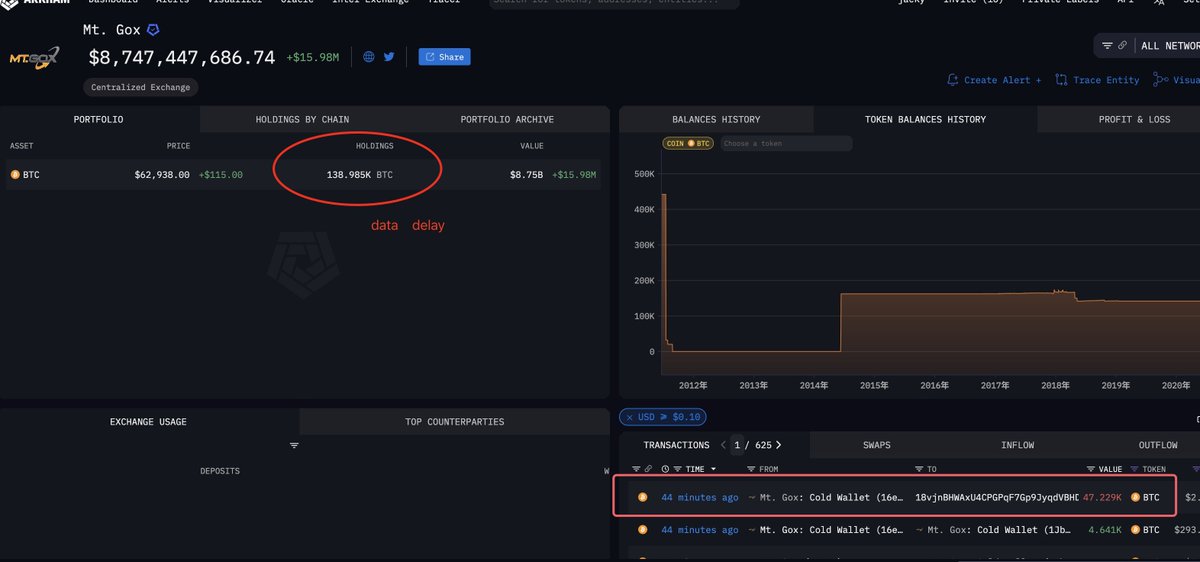Click the page number 1 field
Viewport: 1200px width, 562px height.
click(738, 445)
